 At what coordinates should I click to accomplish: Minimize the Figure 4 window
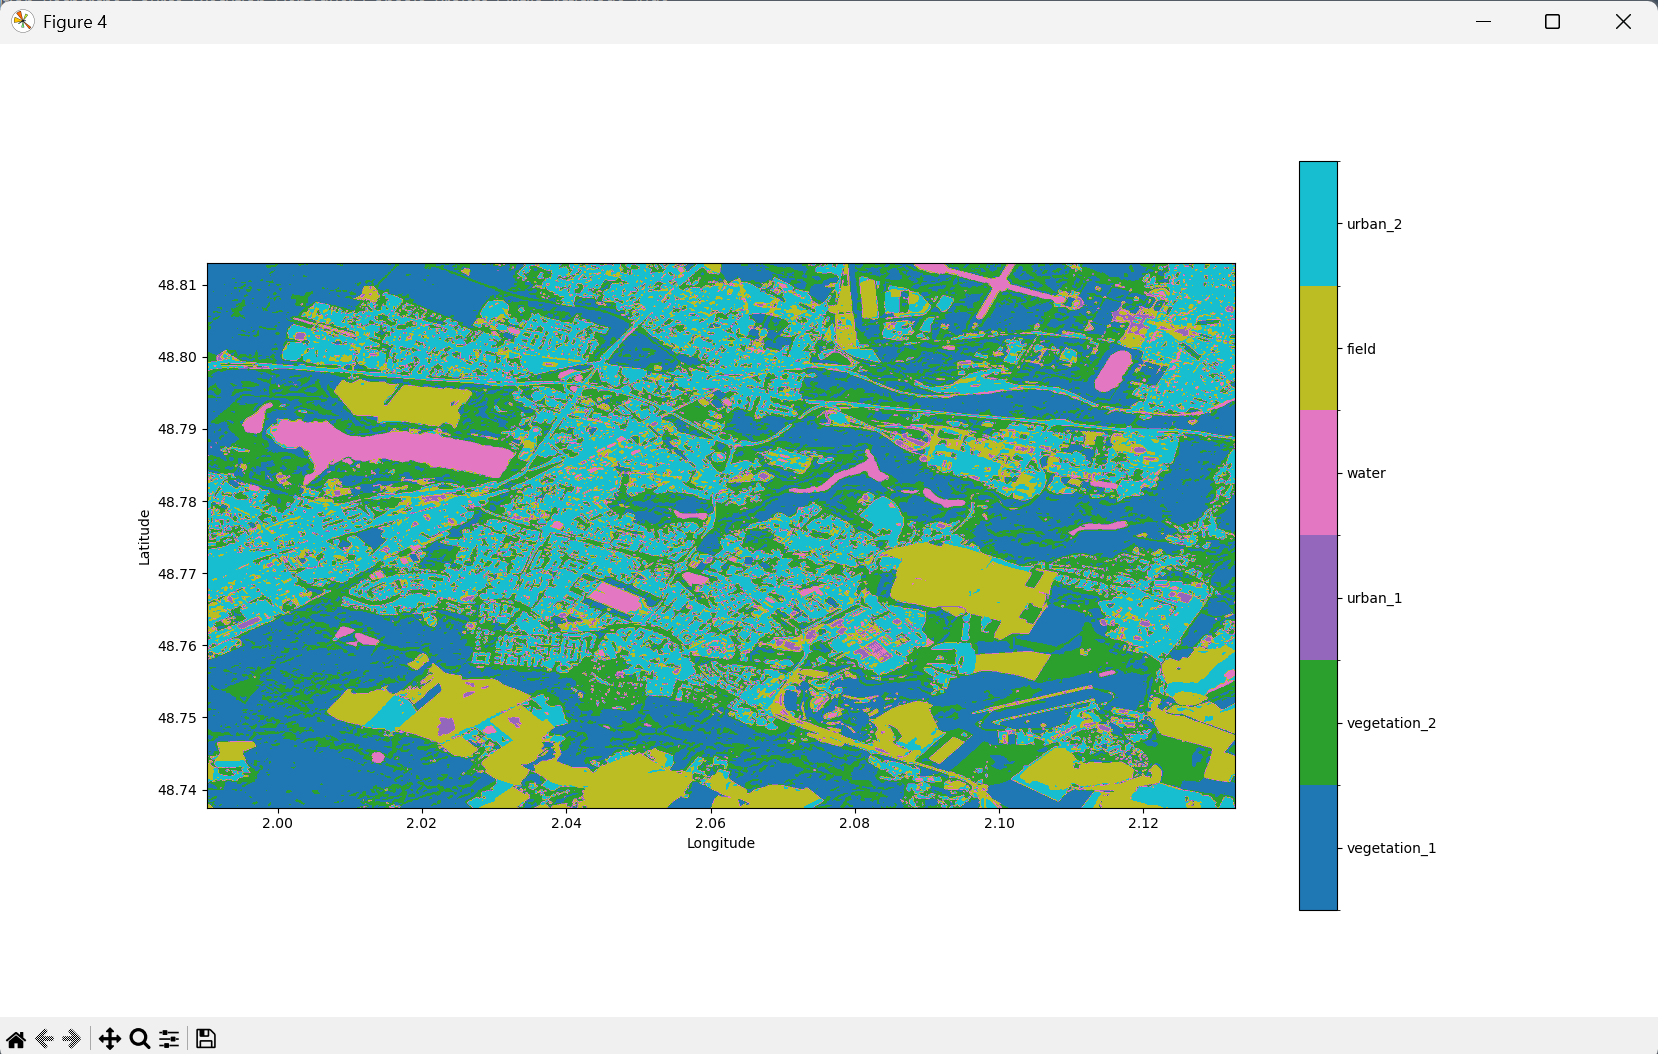[1483, 21]
